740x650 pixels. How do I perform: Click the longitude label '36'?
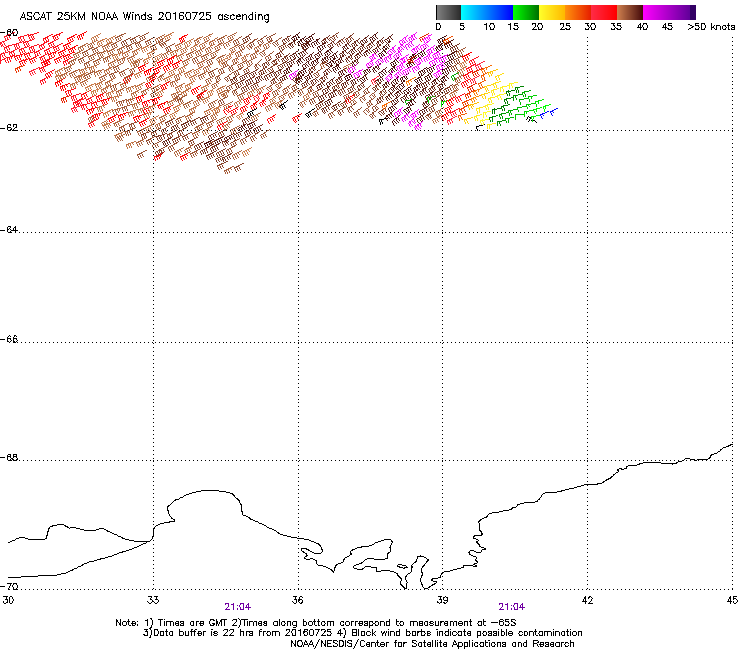[x=298, y=600]
